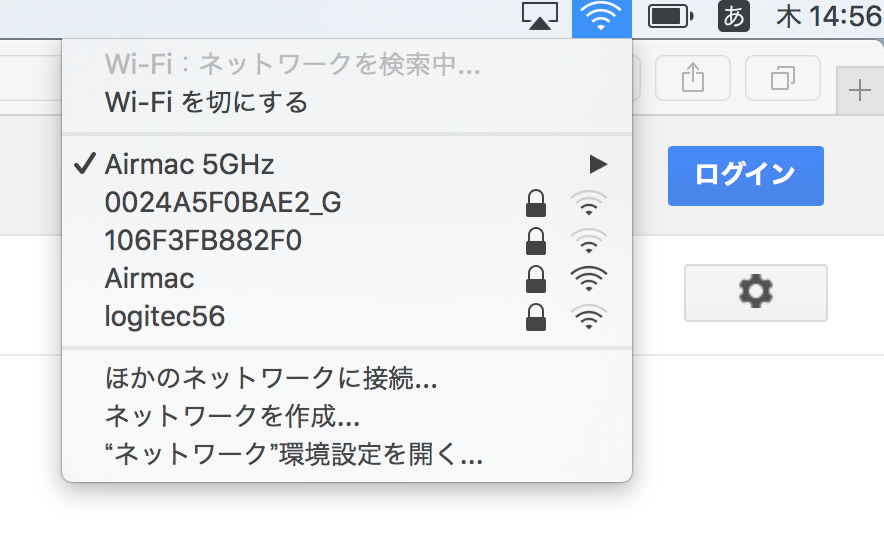Open ほかのネットワークに接続… option

click(x=347, y=378)
